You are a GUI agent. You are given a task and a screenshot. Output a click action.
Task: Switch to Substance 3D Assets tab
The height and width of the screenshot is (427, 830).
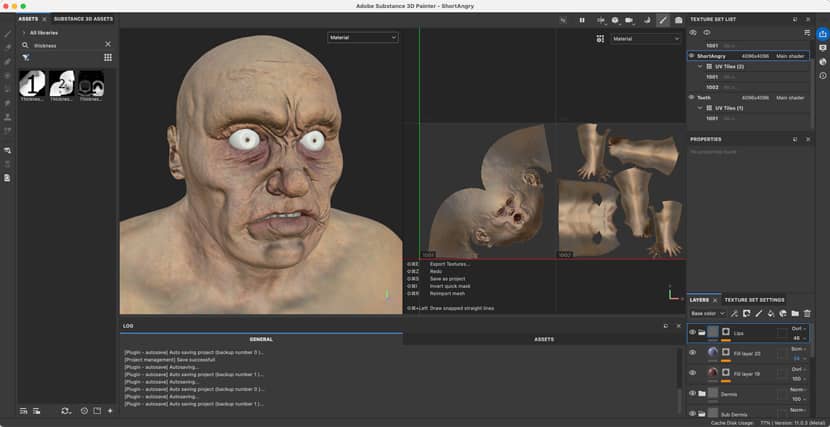(83, 19)
